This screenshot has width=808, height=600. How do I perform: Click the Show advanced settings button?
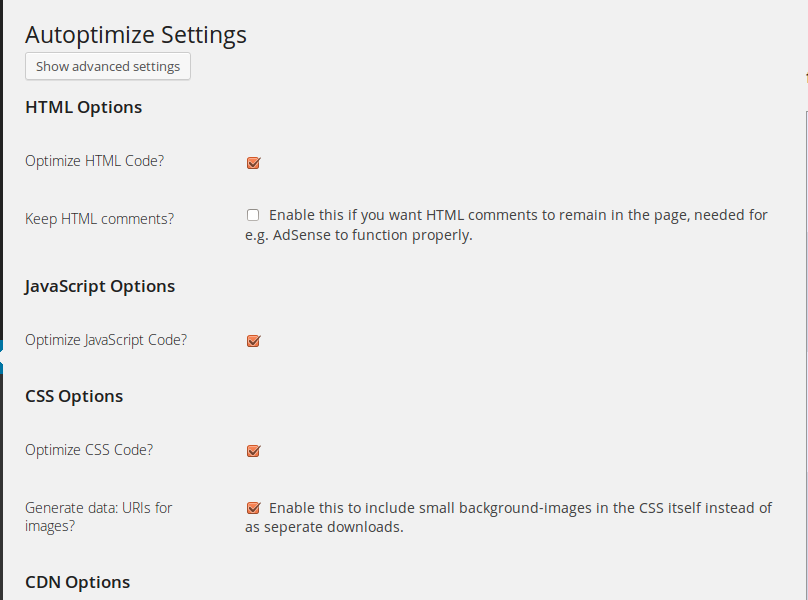coord(108,67)
